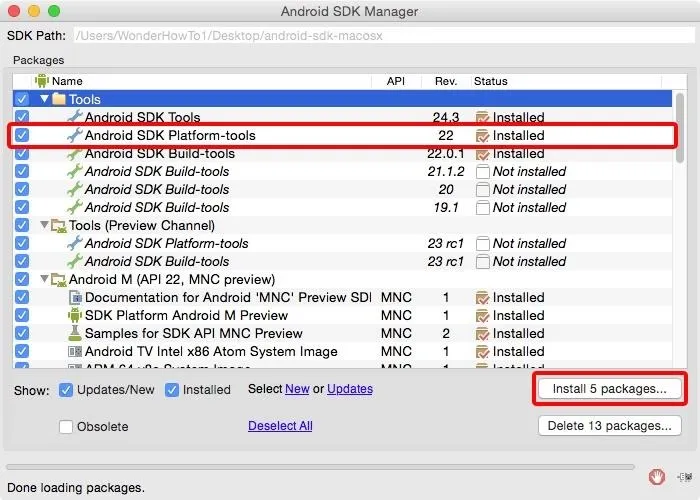Enable the Obsolete checkbox
This screenshot has width=700, height=500.
(66, 426)
